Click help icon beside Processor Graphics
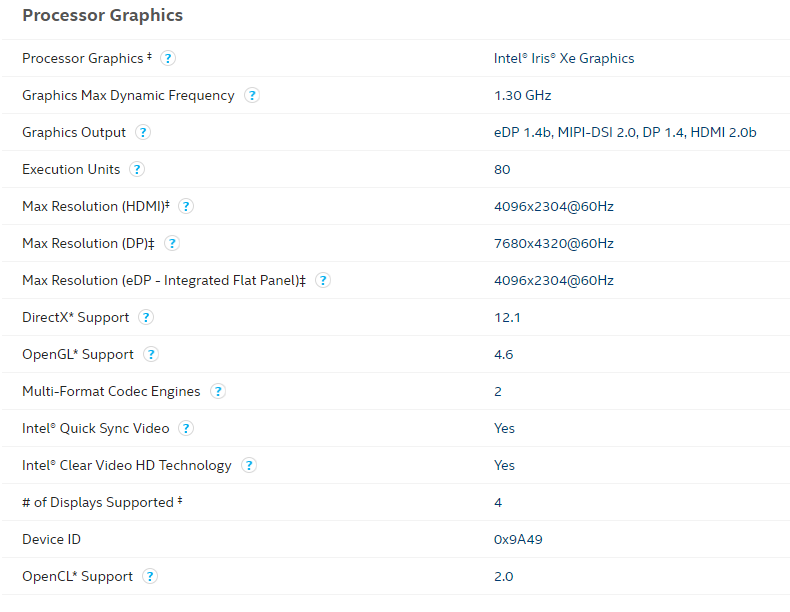This screenshot has width=790, height=612. (169, 59)
